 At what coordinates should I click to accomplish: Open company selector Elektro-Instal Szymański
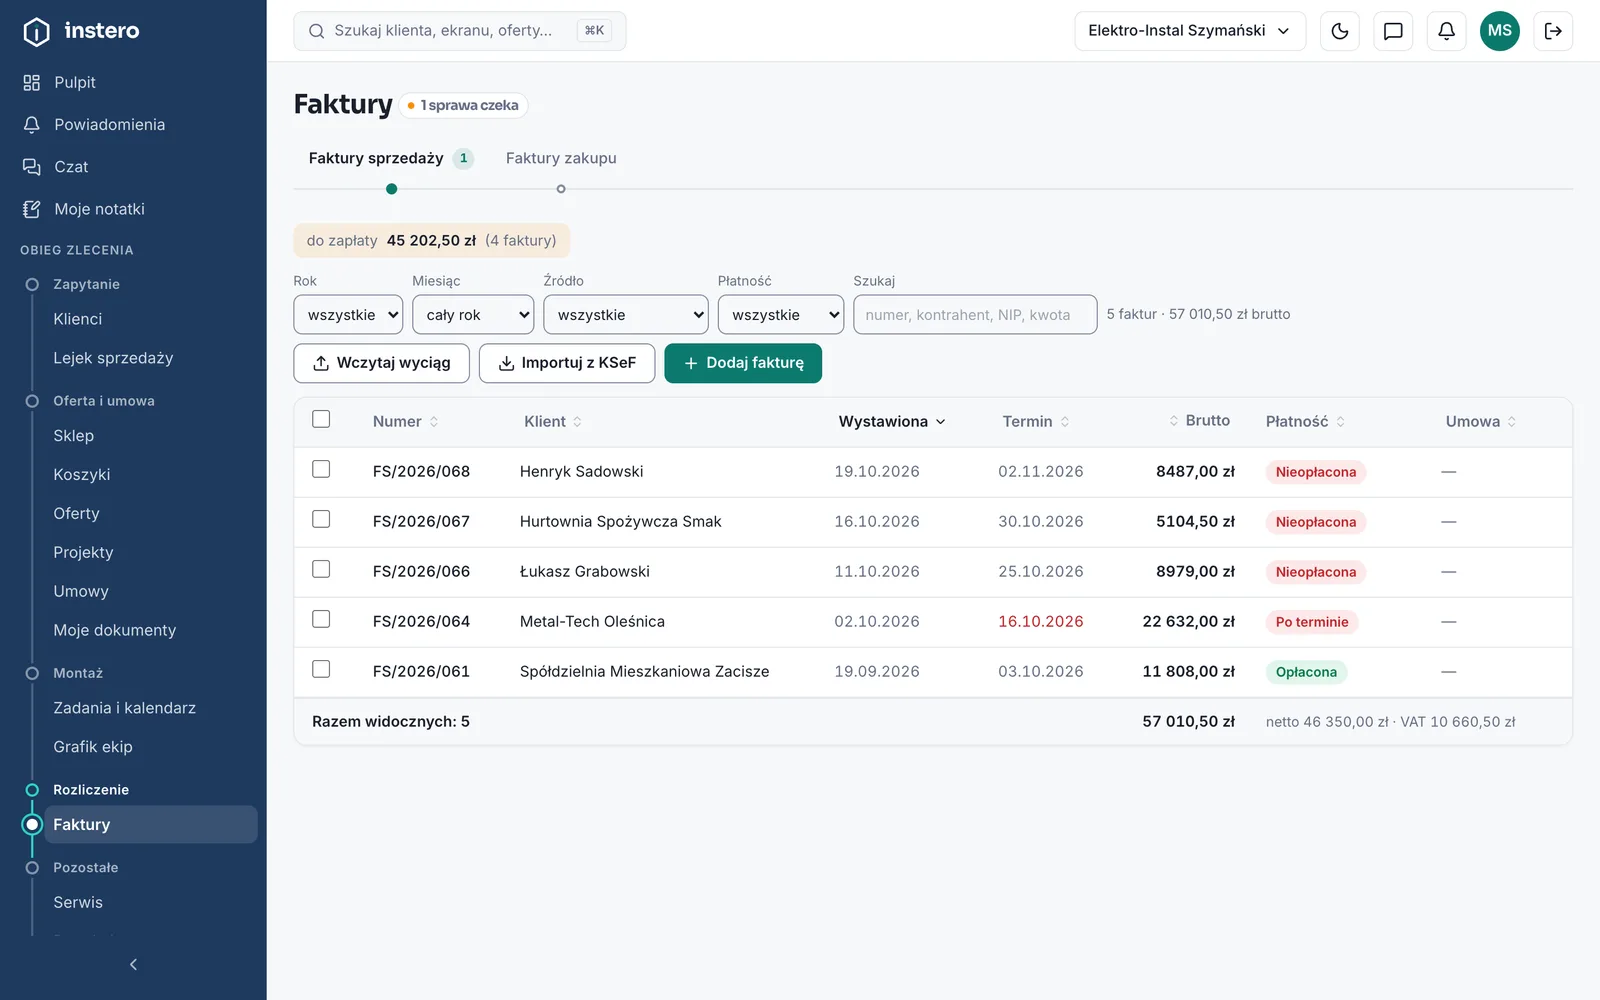point(1190,31)
